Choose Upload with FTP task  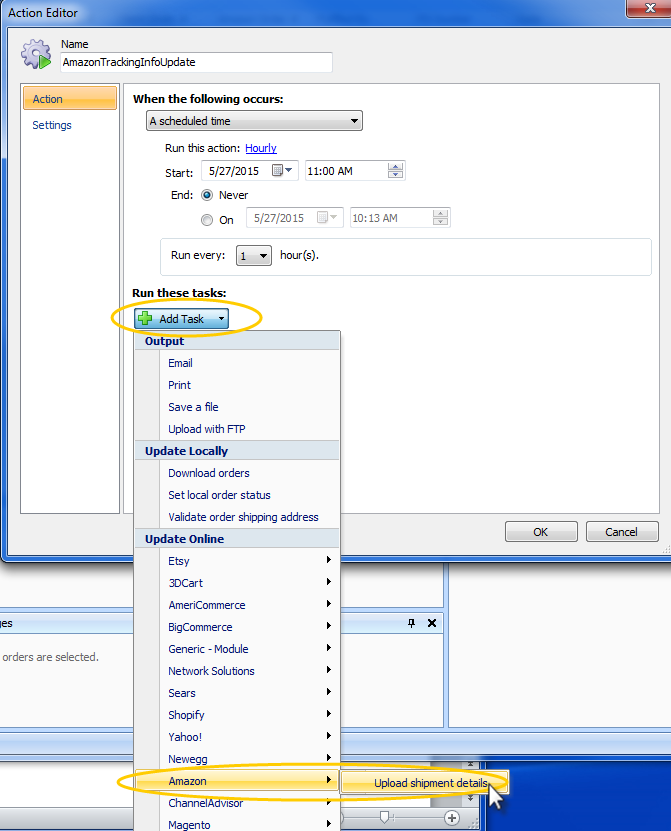(x=237, y=429)
